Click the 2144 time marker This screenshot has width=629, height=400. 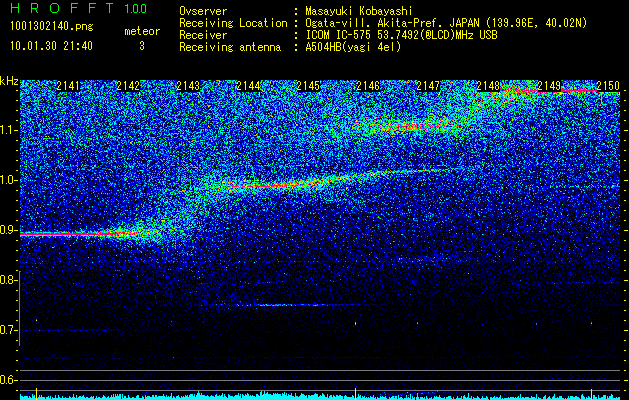click(x=248, y=86)
